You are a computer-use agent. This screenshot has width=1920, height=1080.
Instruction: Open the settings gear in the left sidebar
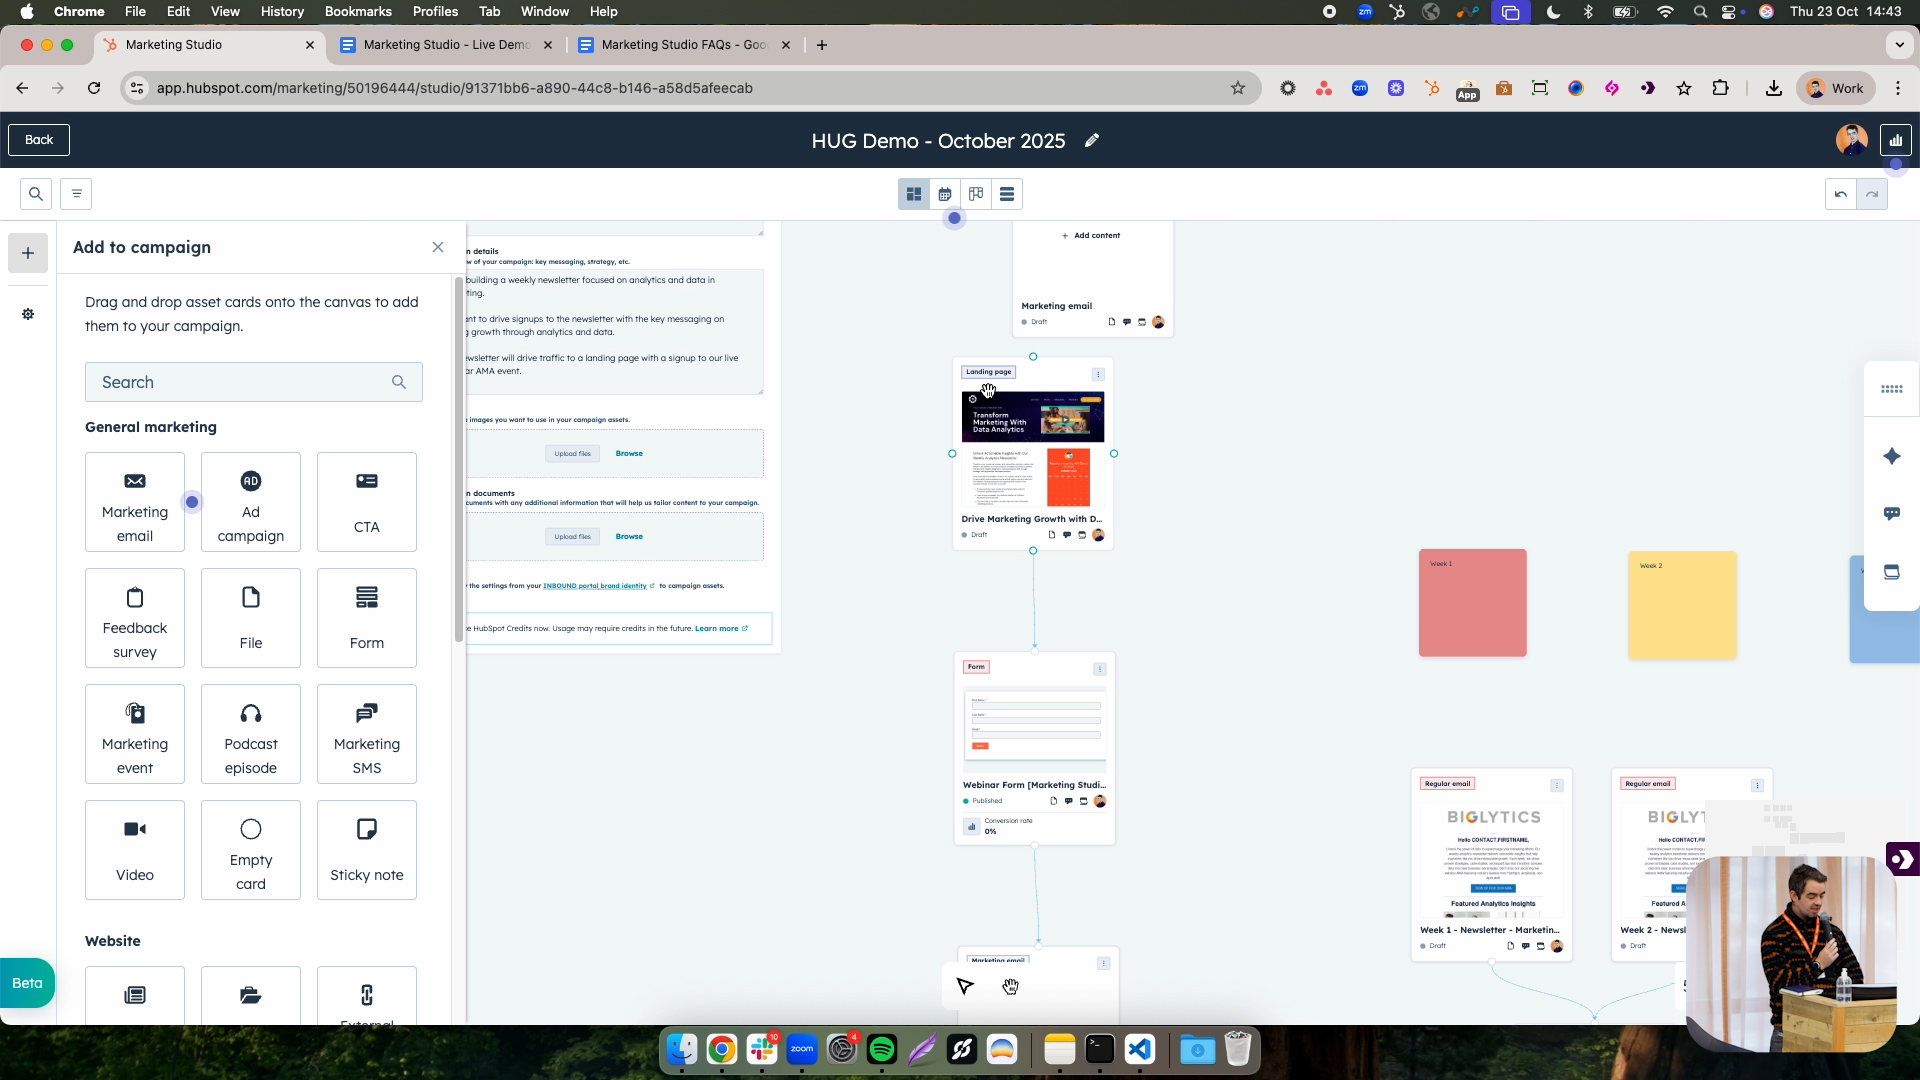pyautogui.click(x=27, y=314)
